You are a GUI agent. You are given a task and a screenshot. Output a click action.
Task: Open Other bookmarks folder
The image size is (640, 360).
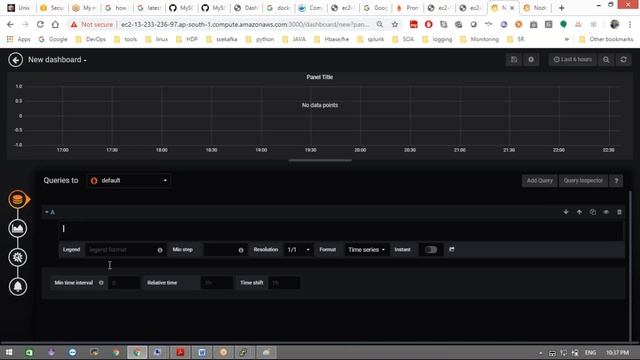pyautogui.click(x=606, y=39)
